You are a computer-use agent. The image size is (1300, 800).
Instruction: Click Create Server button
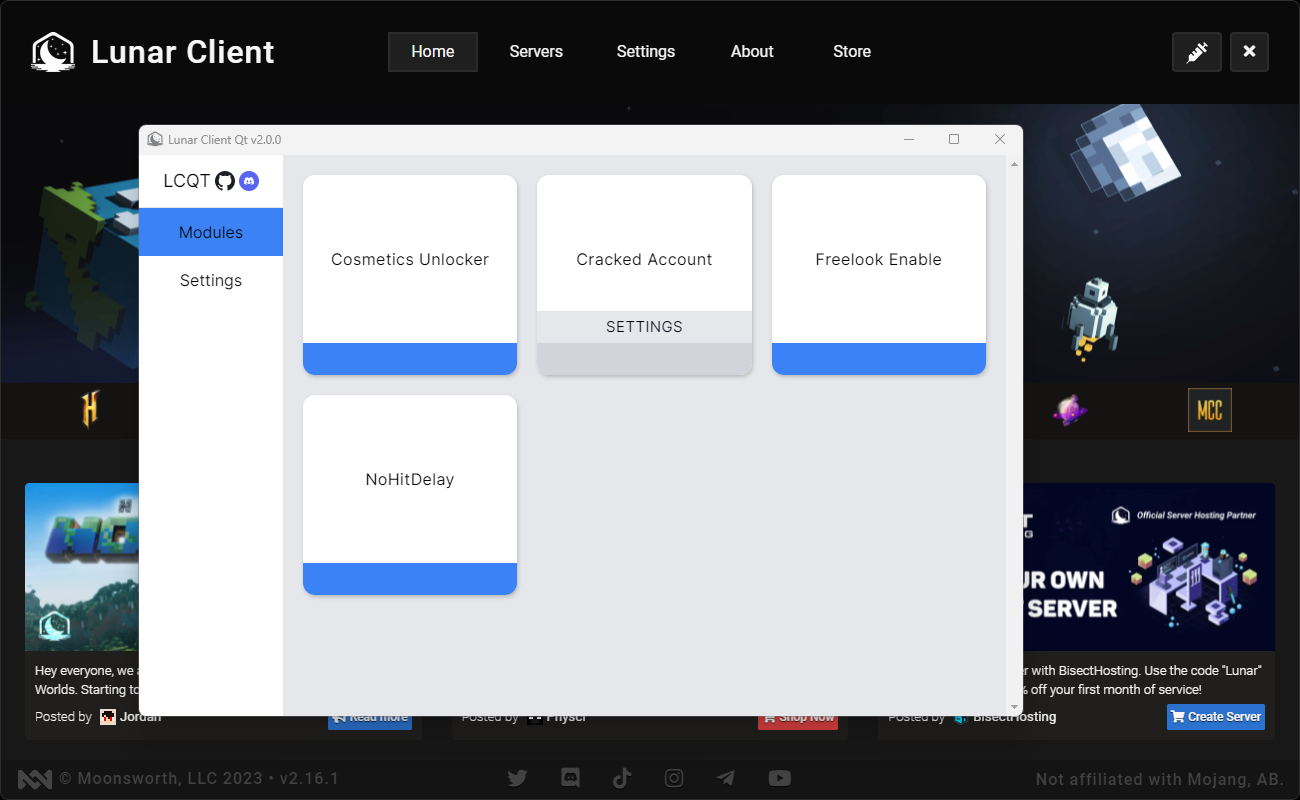(1216, 717)
